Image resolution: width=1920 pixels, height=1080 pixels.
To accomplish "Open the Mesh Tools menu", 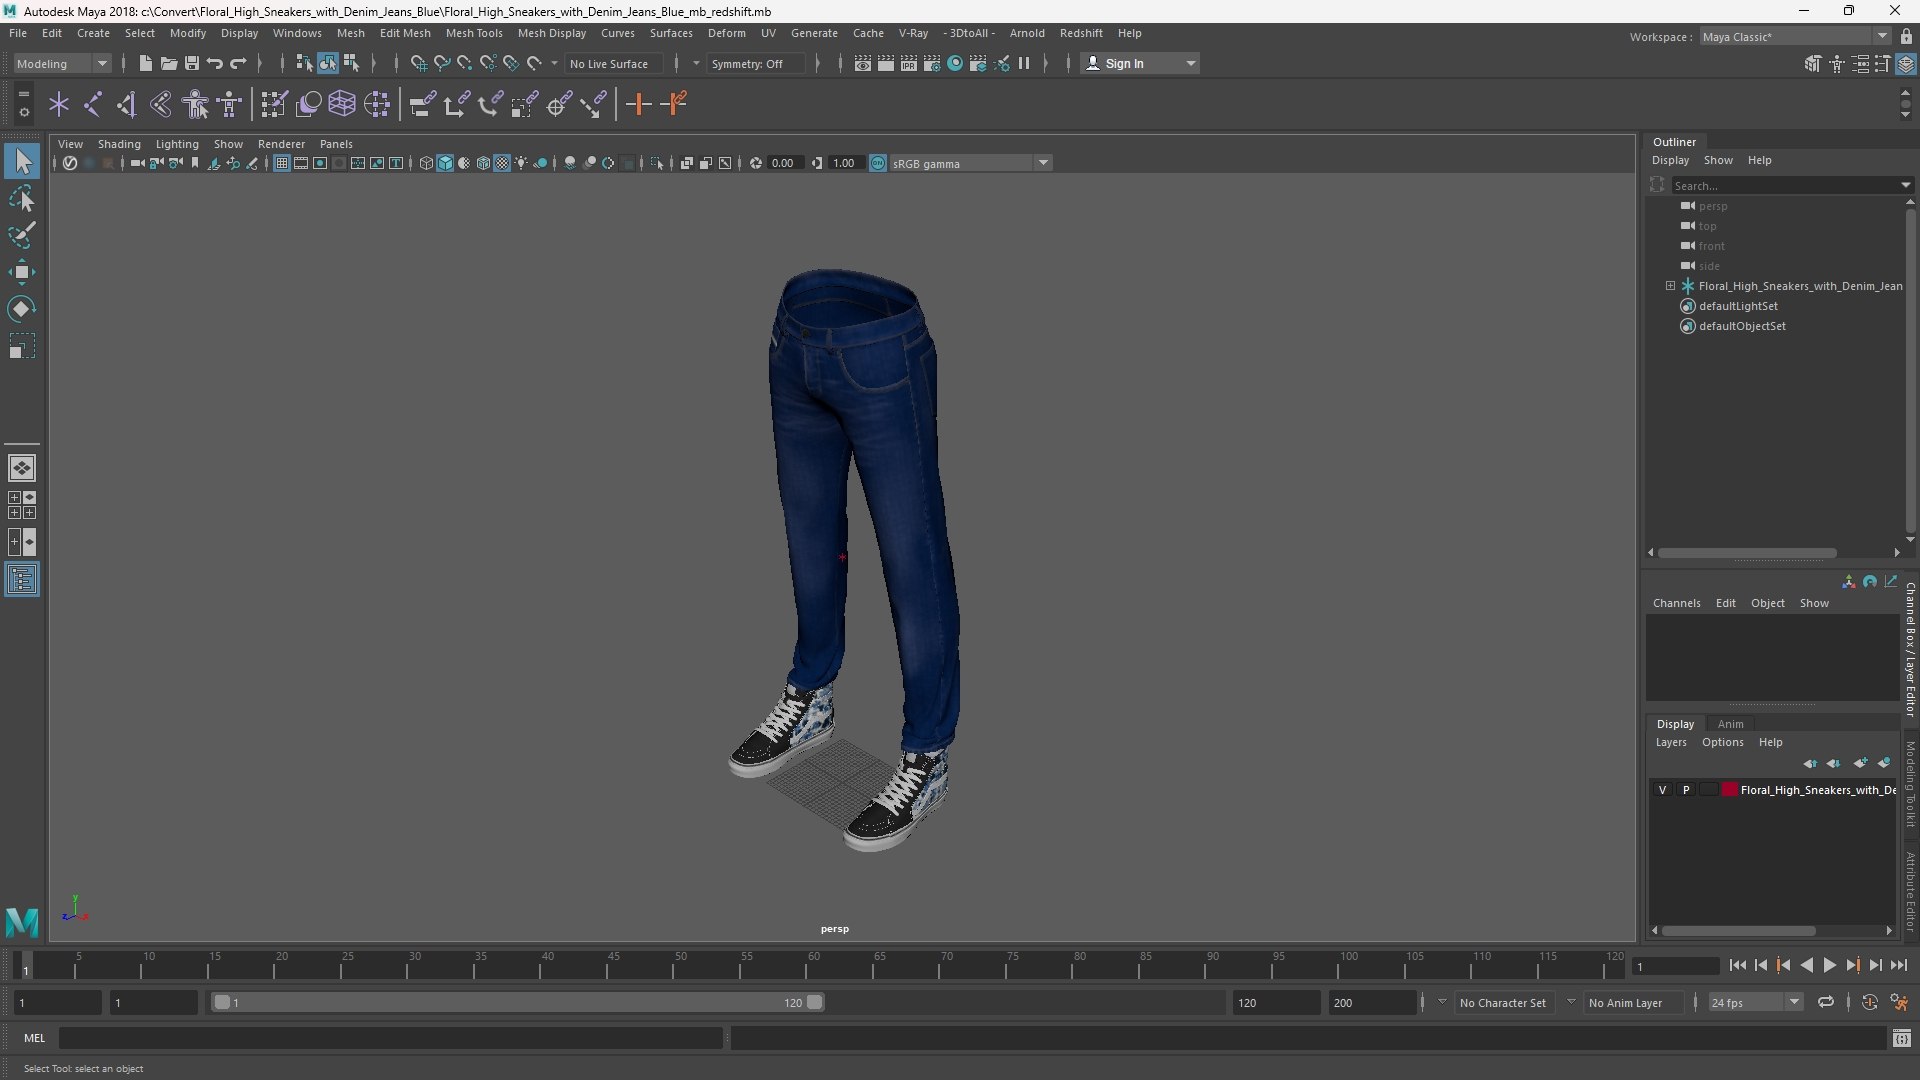I will coord(474,33).
